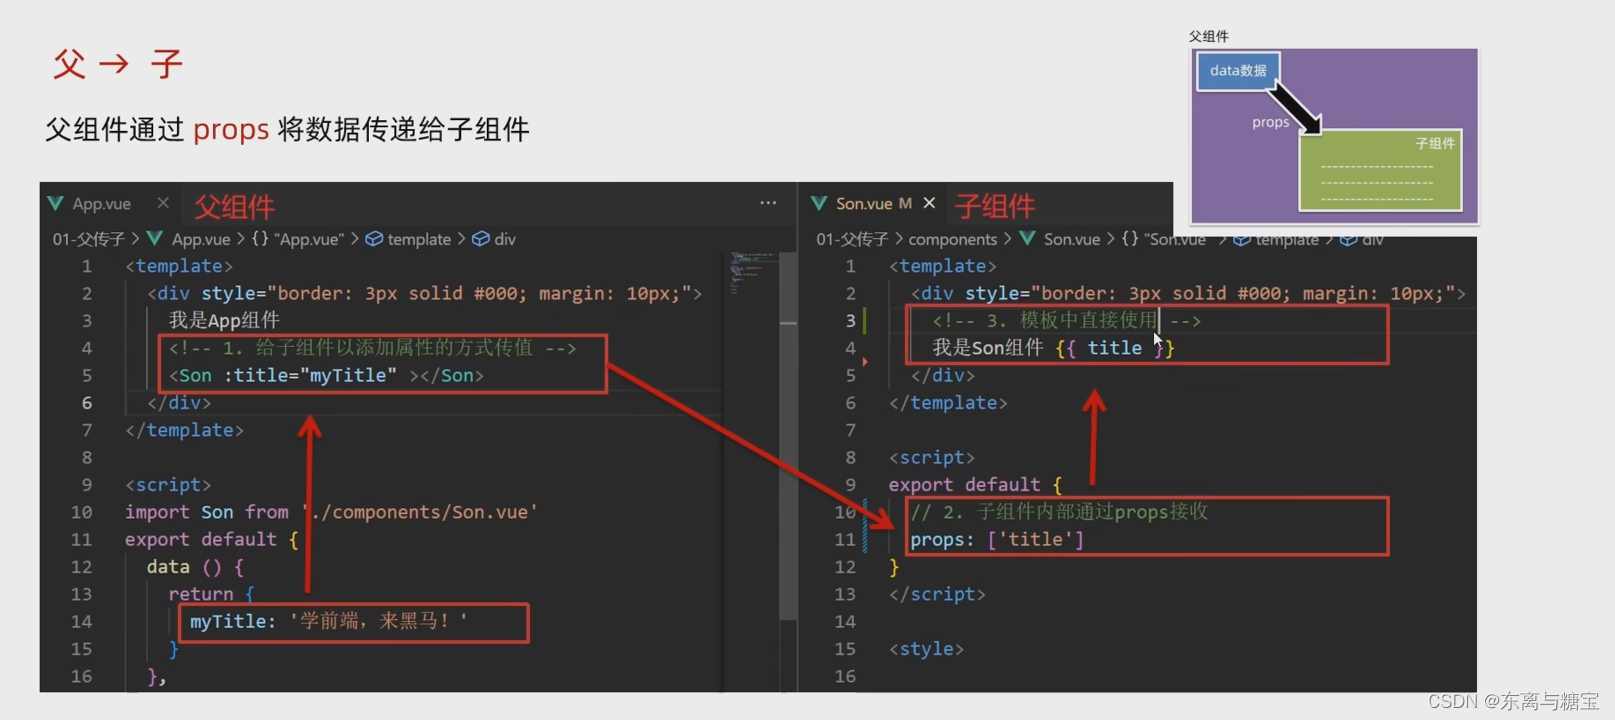Click the Son.vue modified "M" tab indicator

pos(905,203)
